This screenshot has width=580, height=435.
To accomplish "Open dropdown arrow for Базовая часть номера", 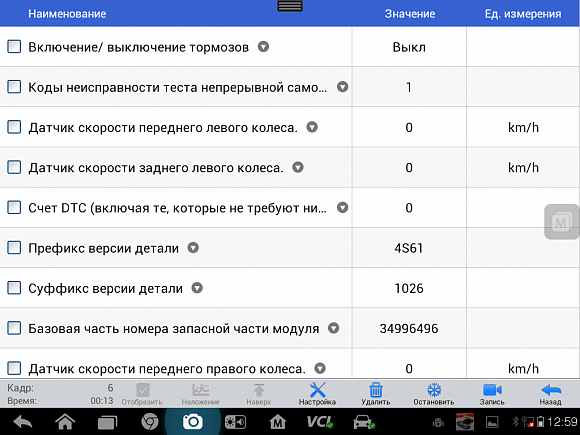I will click(334, 328).
